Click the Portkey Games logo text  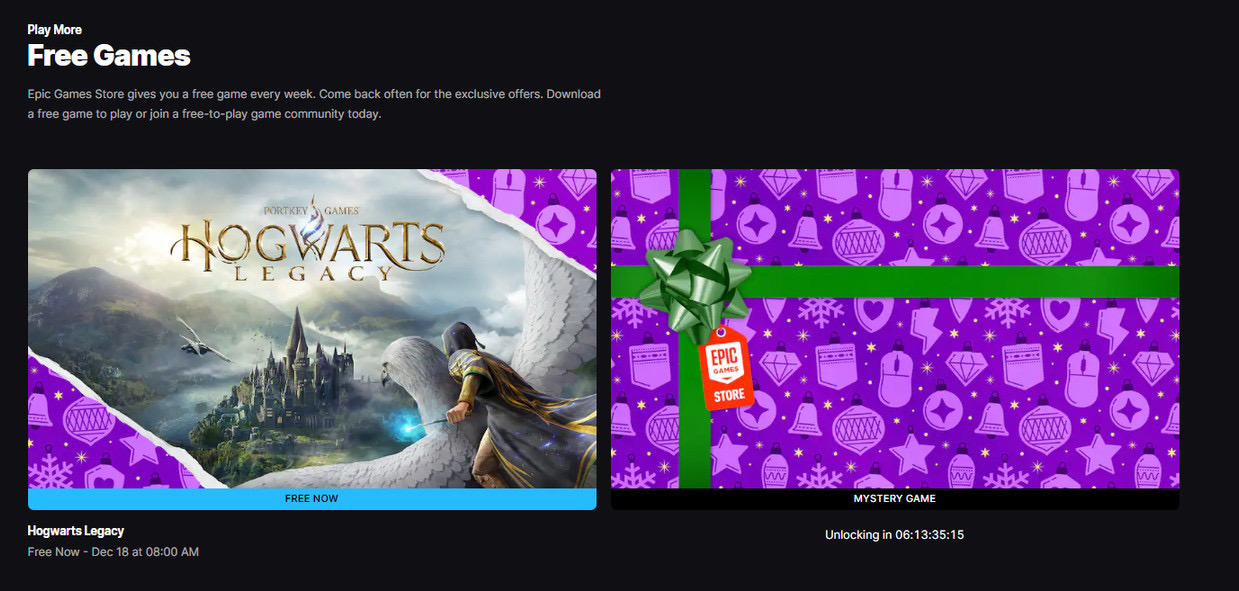pyautogui.click(x=312, y=209)
